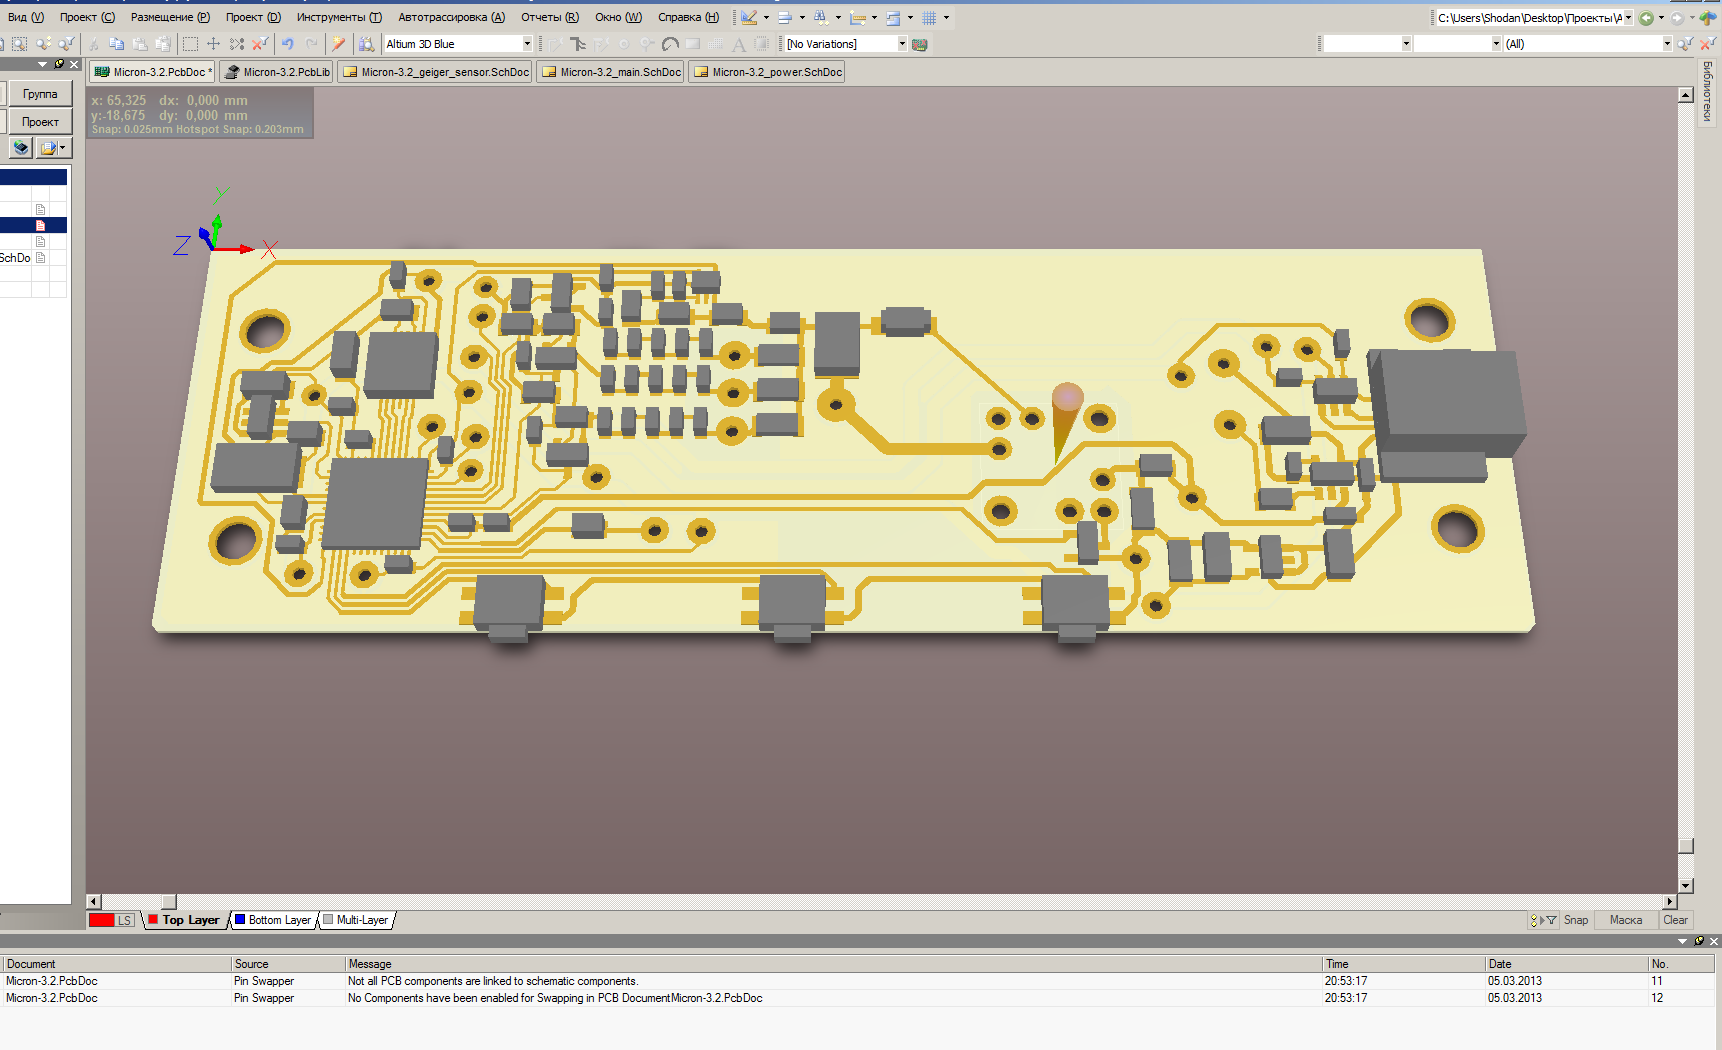This screenshot has width=1722, height=1050.
Task: Select the Bottom Layer tab
Action: 273,920
